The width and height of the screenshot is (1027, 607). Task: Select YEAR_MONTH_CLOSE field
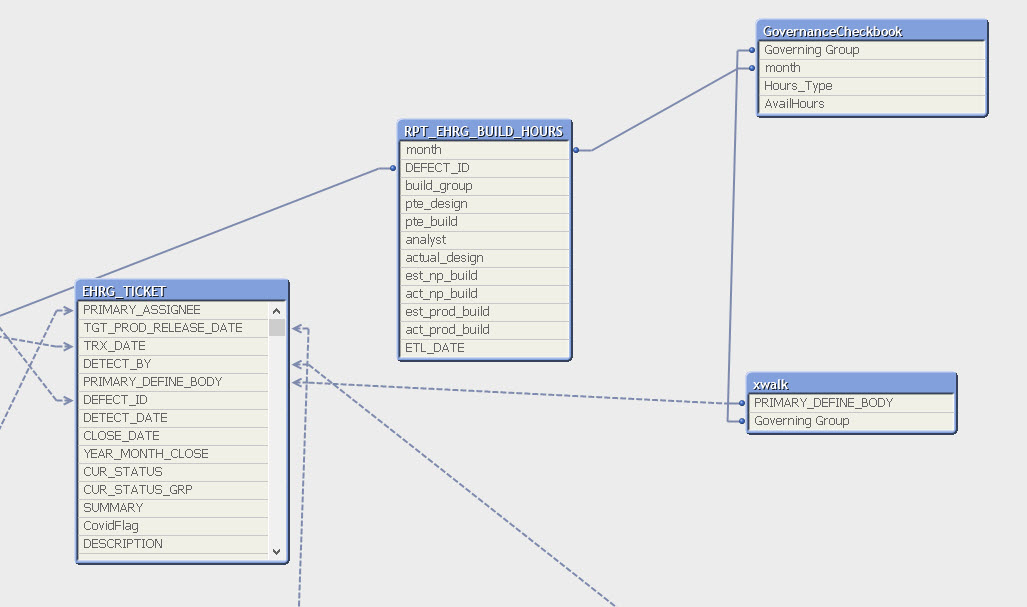click(173, 454)
